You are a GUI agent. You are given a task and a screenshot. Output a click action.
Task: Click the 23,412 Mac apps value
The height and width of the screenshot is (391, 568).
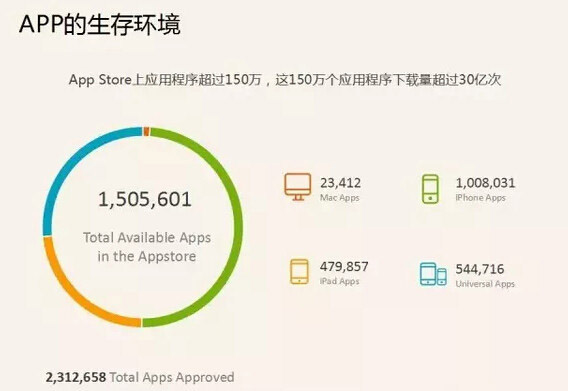click(x=340, y=183)
